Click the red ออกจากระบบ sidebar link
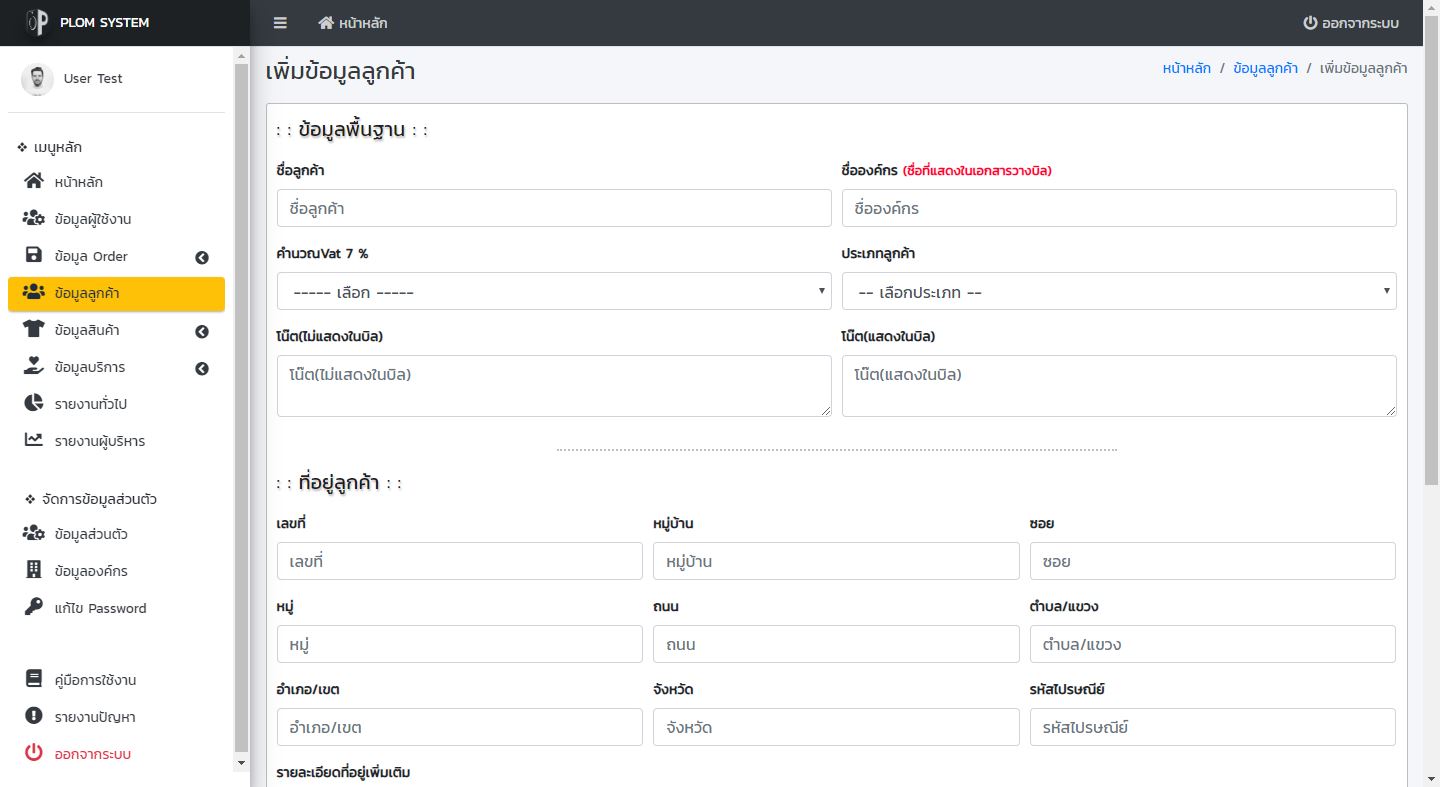The height and width of the screenshot is (787, 1440). 92,754
